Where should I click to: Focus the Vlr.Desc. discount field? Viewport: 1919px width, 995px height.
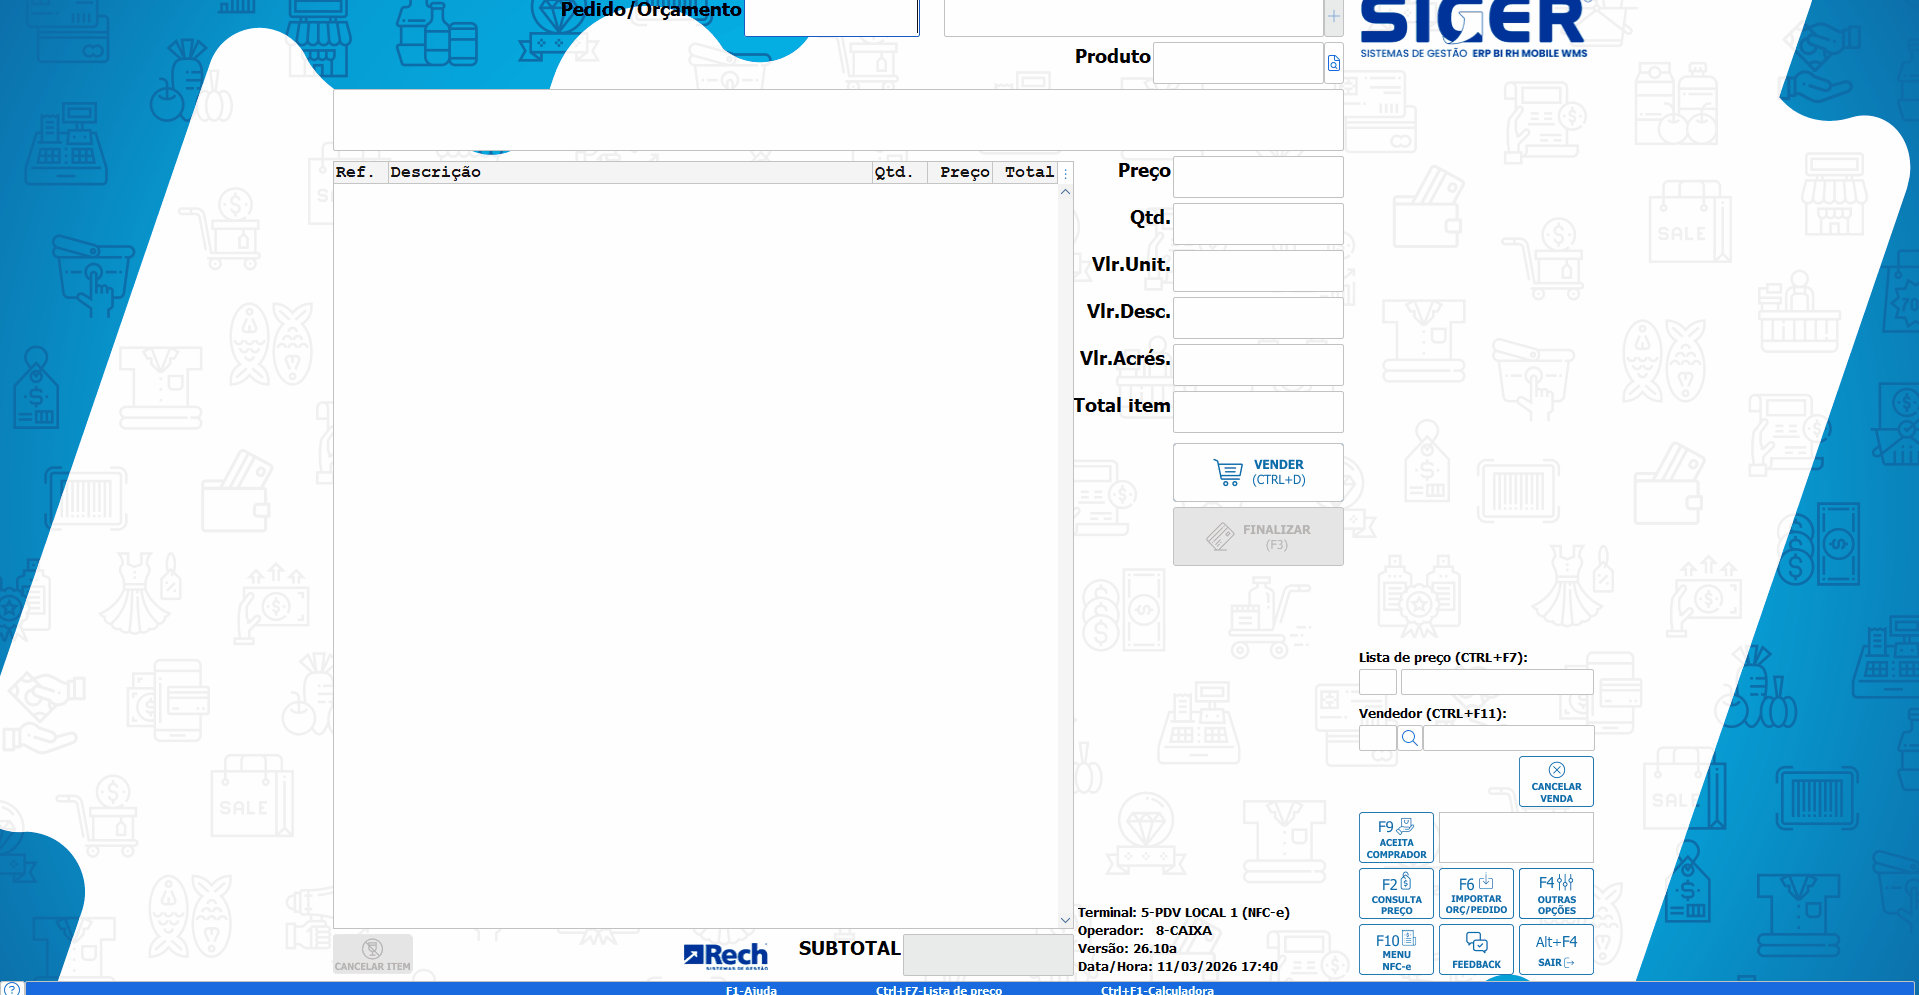pos(1258,318)
